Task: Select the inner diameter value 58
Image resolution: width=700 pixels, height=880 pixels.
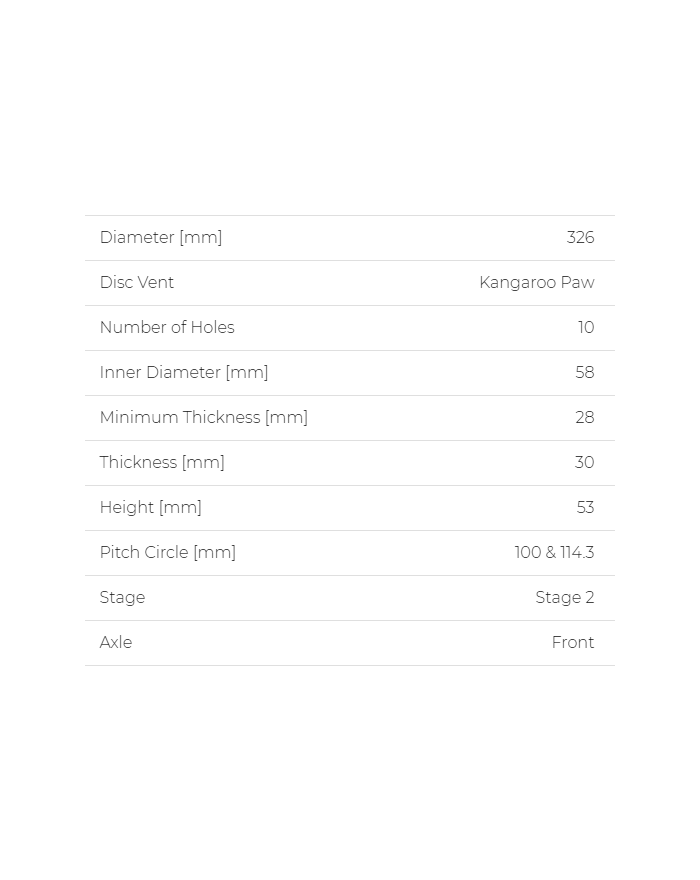Action: point(585,373)
